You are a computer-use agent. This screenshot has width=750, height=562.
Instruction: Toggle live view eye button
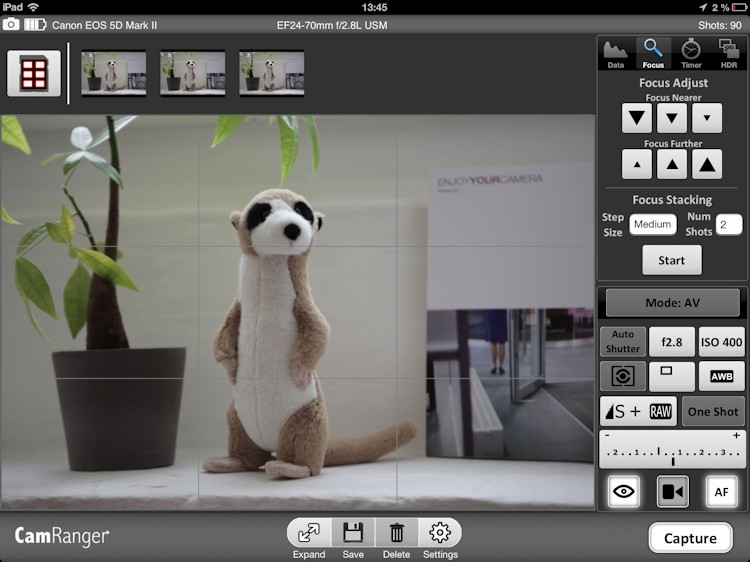coord(624,491)
